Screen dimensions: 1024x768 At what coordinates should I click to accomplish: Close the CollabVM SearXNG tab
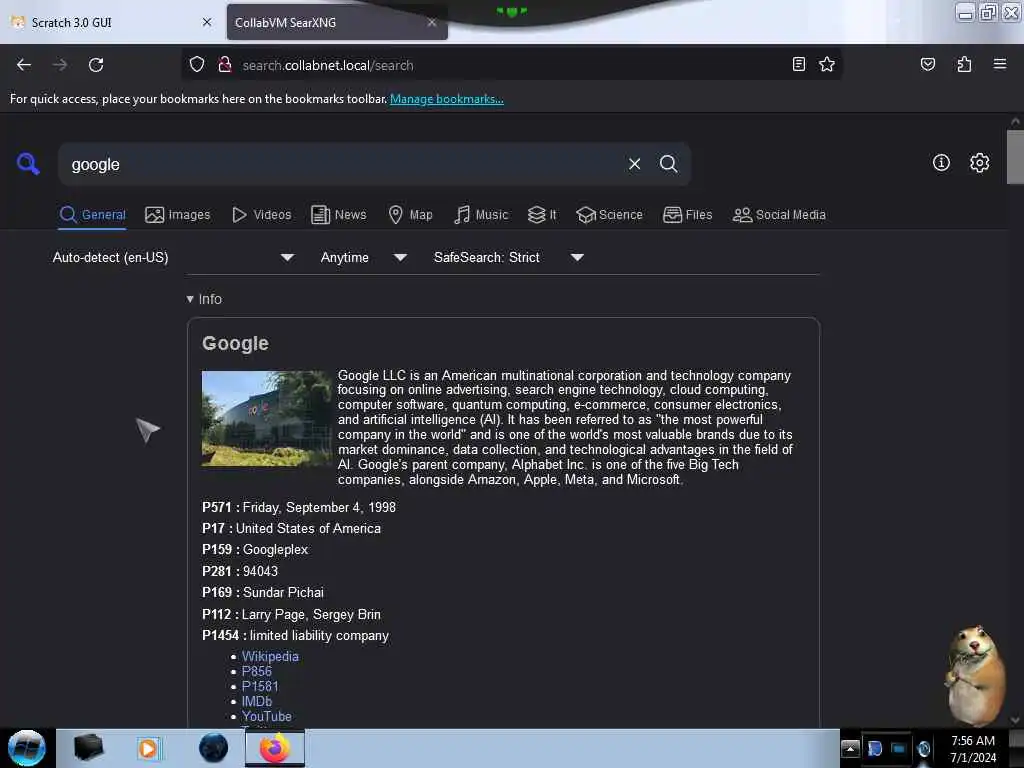(432, 22)
